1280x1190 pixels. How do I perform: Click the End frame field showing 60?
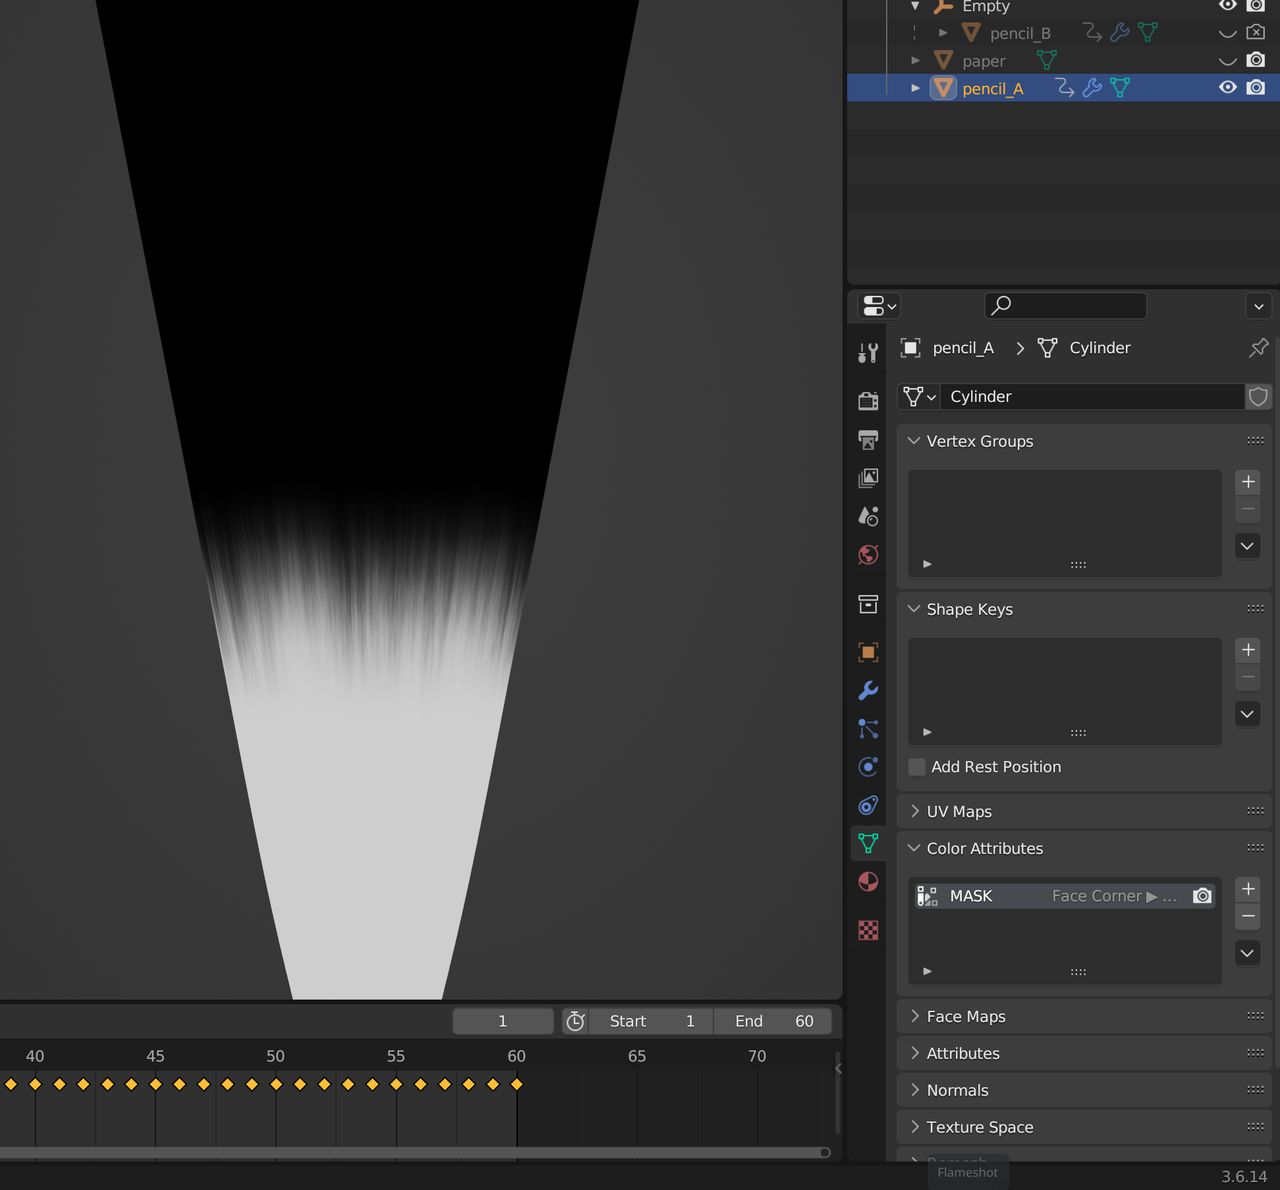[x=773, y=1021]
